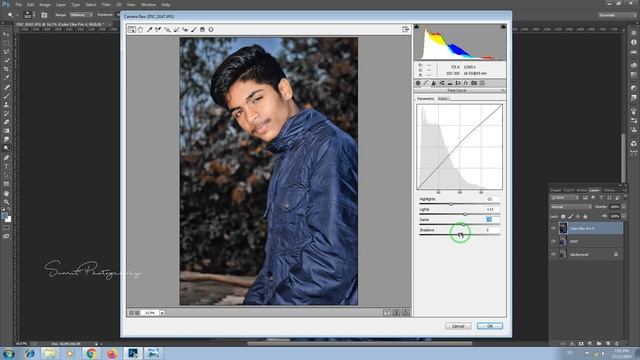Toggle highlight clipping warning on histogram
This screenshot has height=360, width=640.
pos(503,27)
